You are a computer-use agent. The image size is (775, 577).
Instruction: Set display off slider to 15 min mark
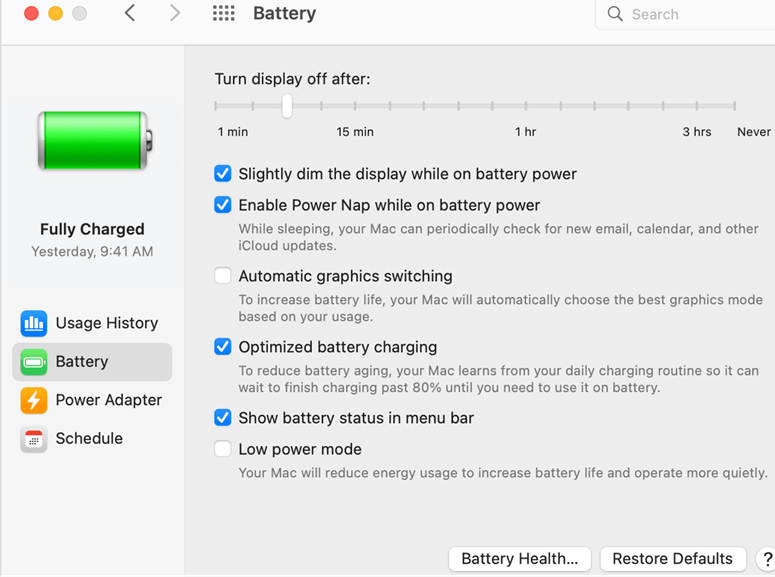tap(355, 106)
